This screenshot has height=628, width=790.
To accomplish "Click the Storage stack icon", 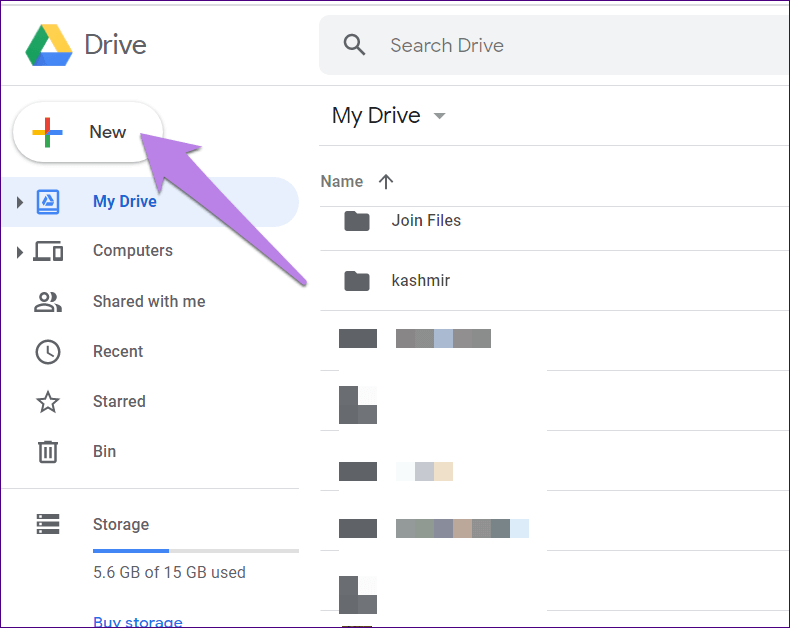I will click(x=48, y=524).
